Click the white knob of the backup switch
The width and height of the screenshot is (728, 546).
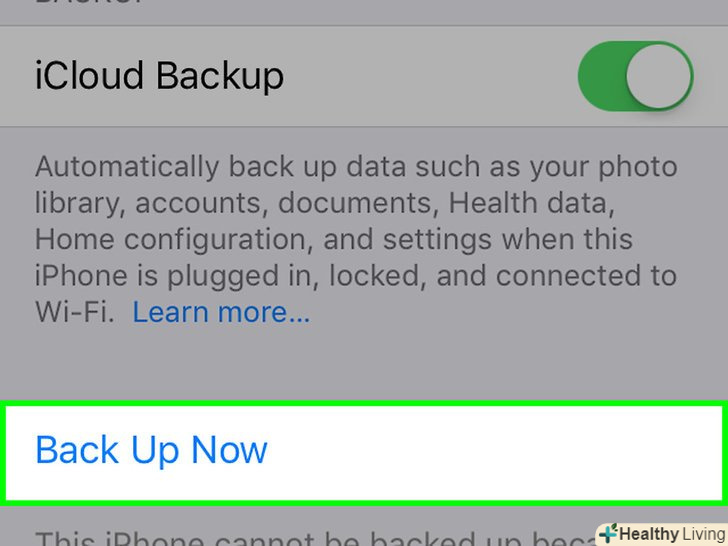(x=658, y=77)
